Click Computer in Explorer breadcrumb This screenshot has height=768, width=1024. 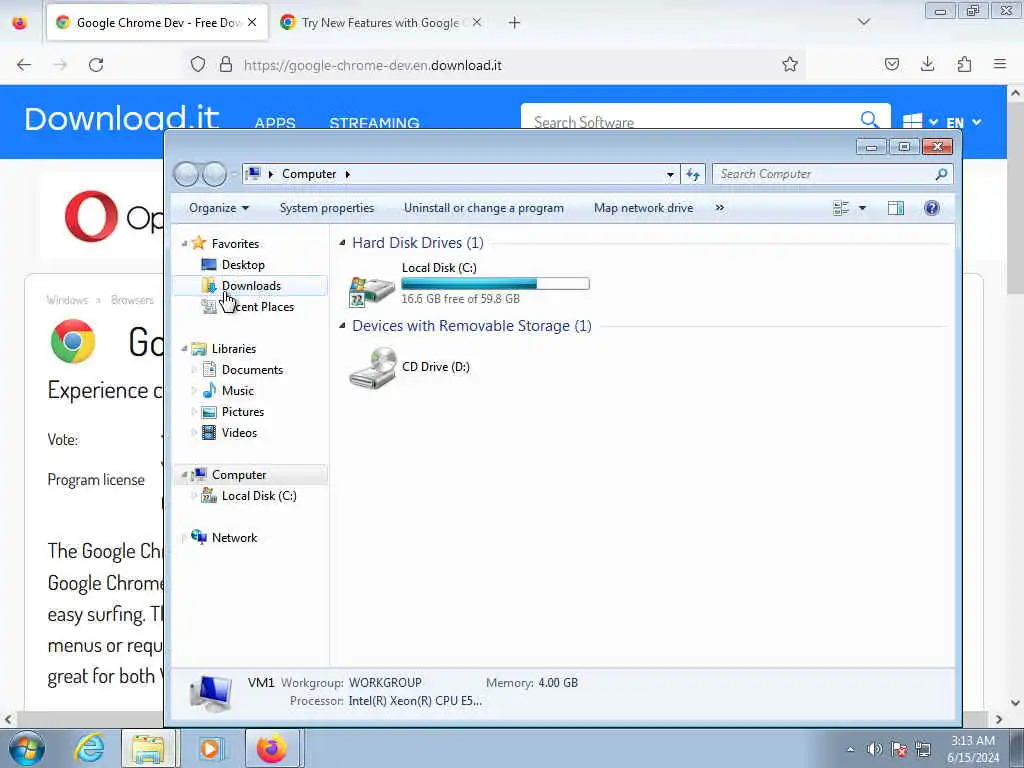coord(309,174)
